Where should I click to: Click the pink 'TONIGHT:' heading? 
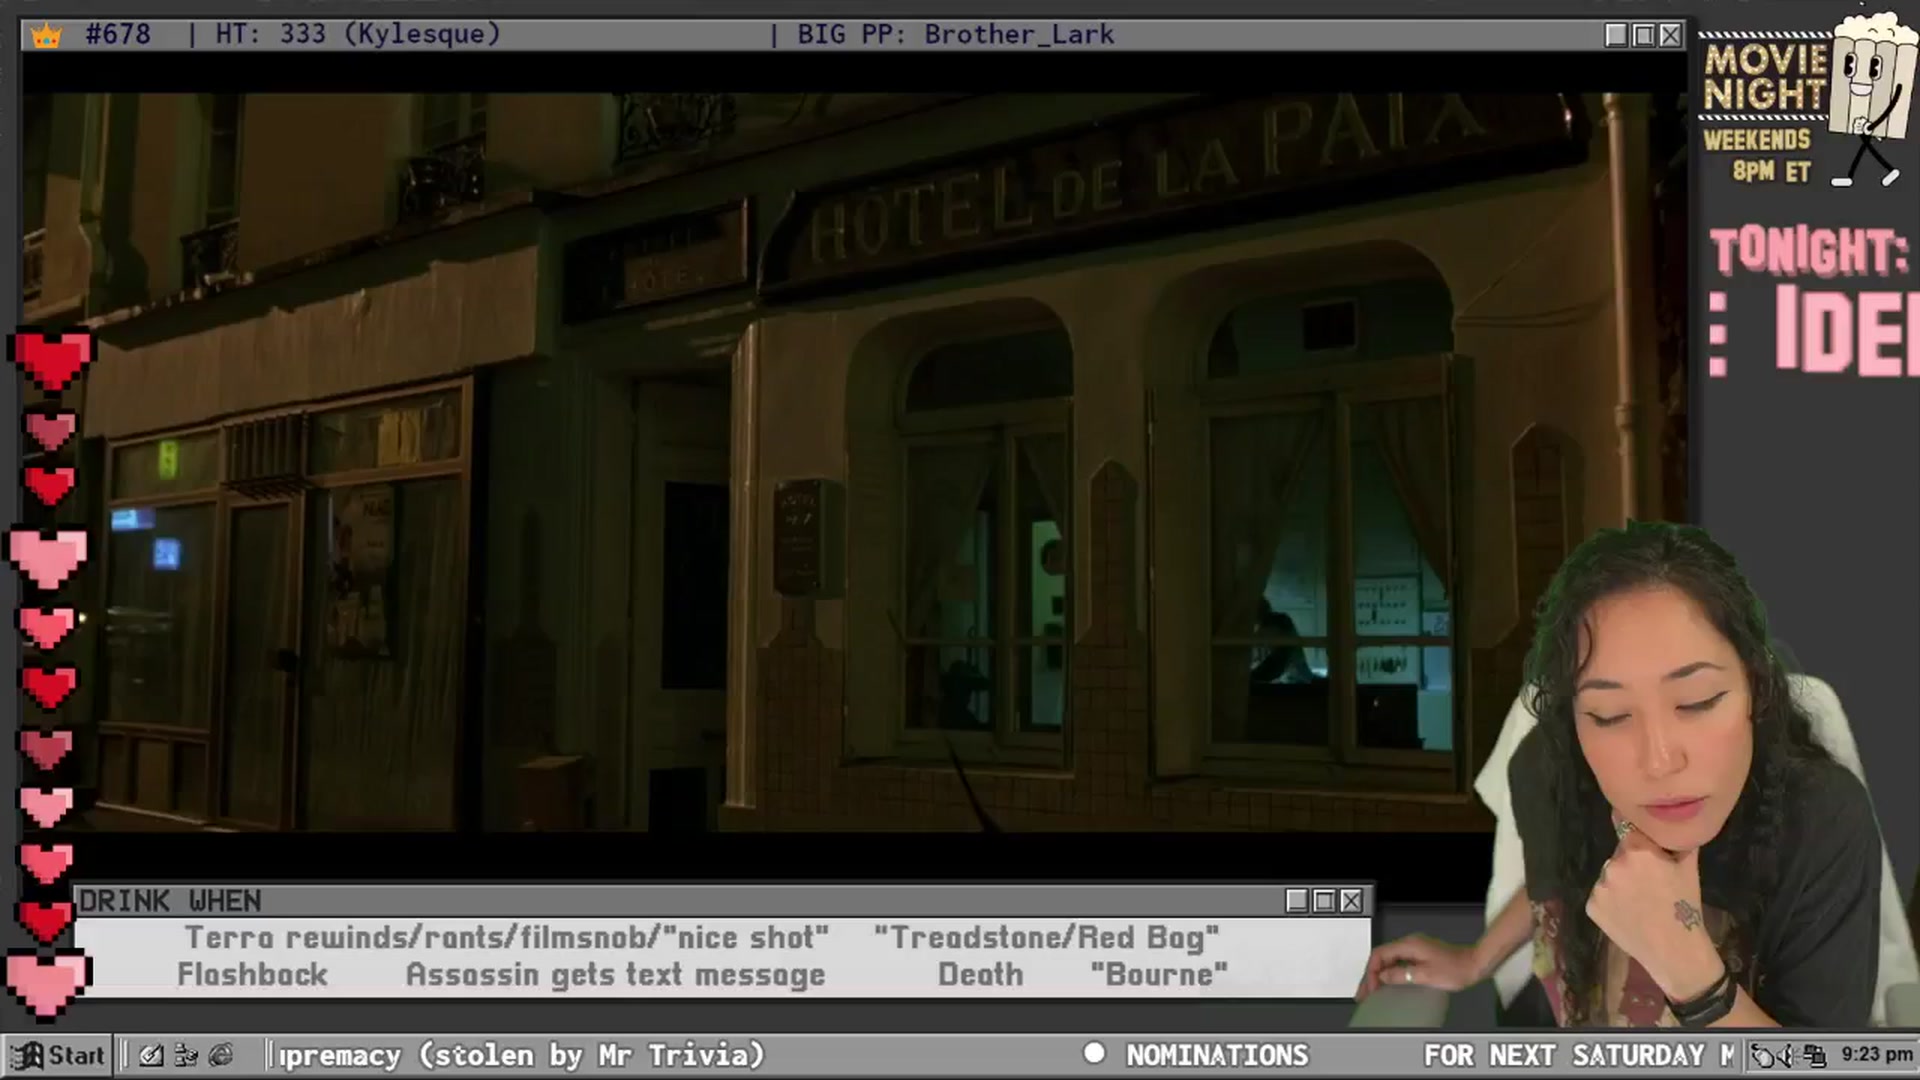[x=1809, y=251]
